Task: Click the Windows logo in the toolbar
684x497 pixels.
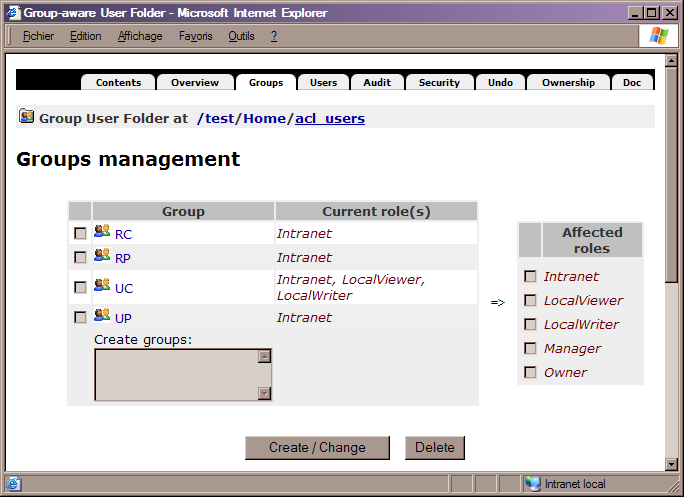Action: pos(658,36)
